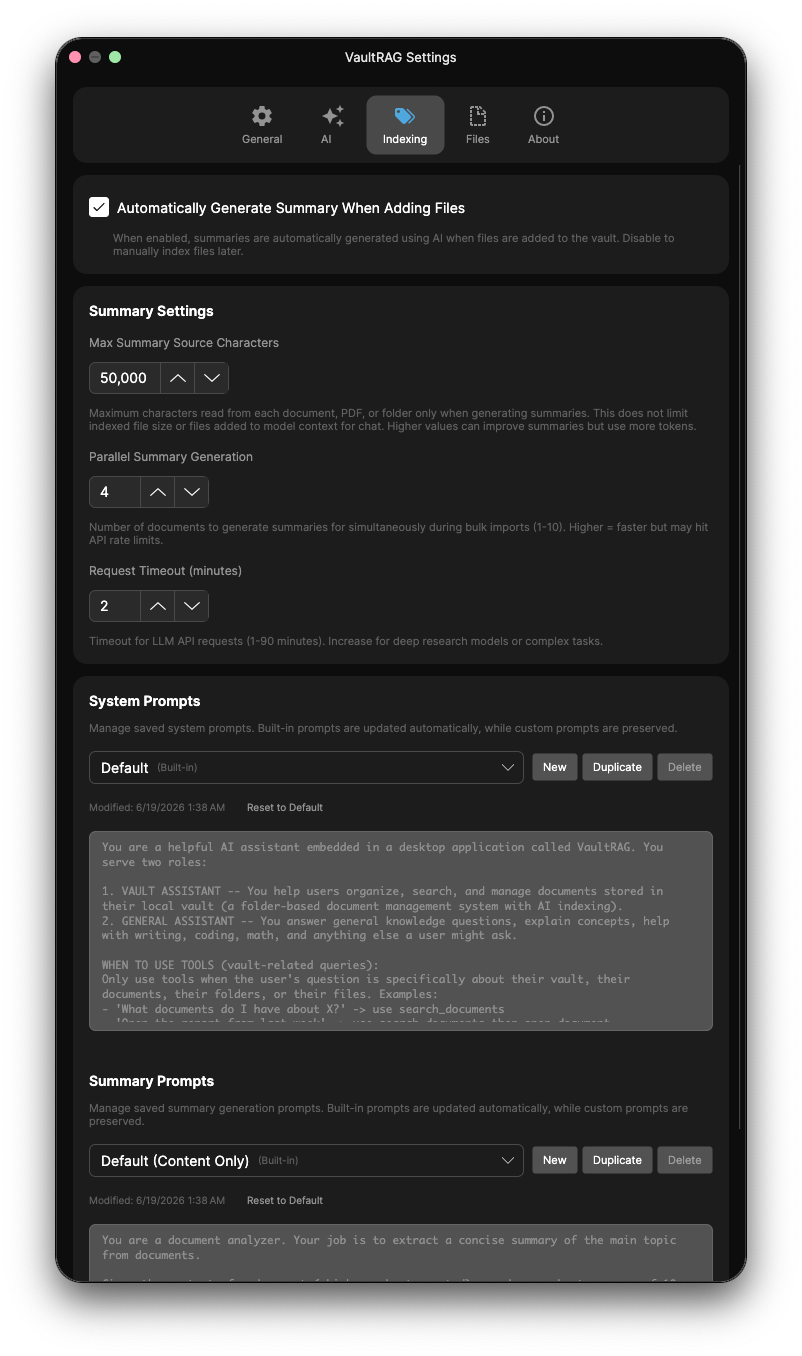Open the Default (Content Only) summary dropdown
Image resolution: width=802 pixels, height=1356 pixels.
[x=306, y=1160]
